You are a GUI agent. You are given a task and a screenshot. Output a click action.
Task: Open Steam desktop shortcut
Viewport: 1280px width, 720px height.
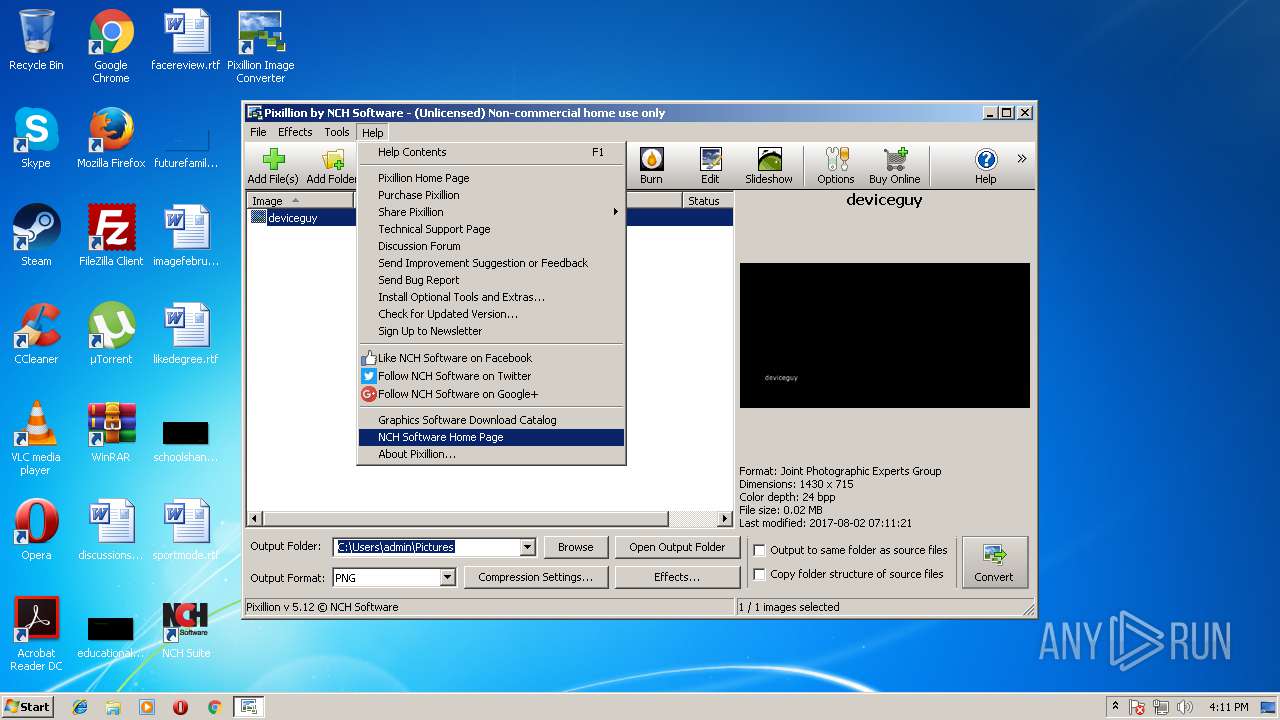click(x=36, y=236)
